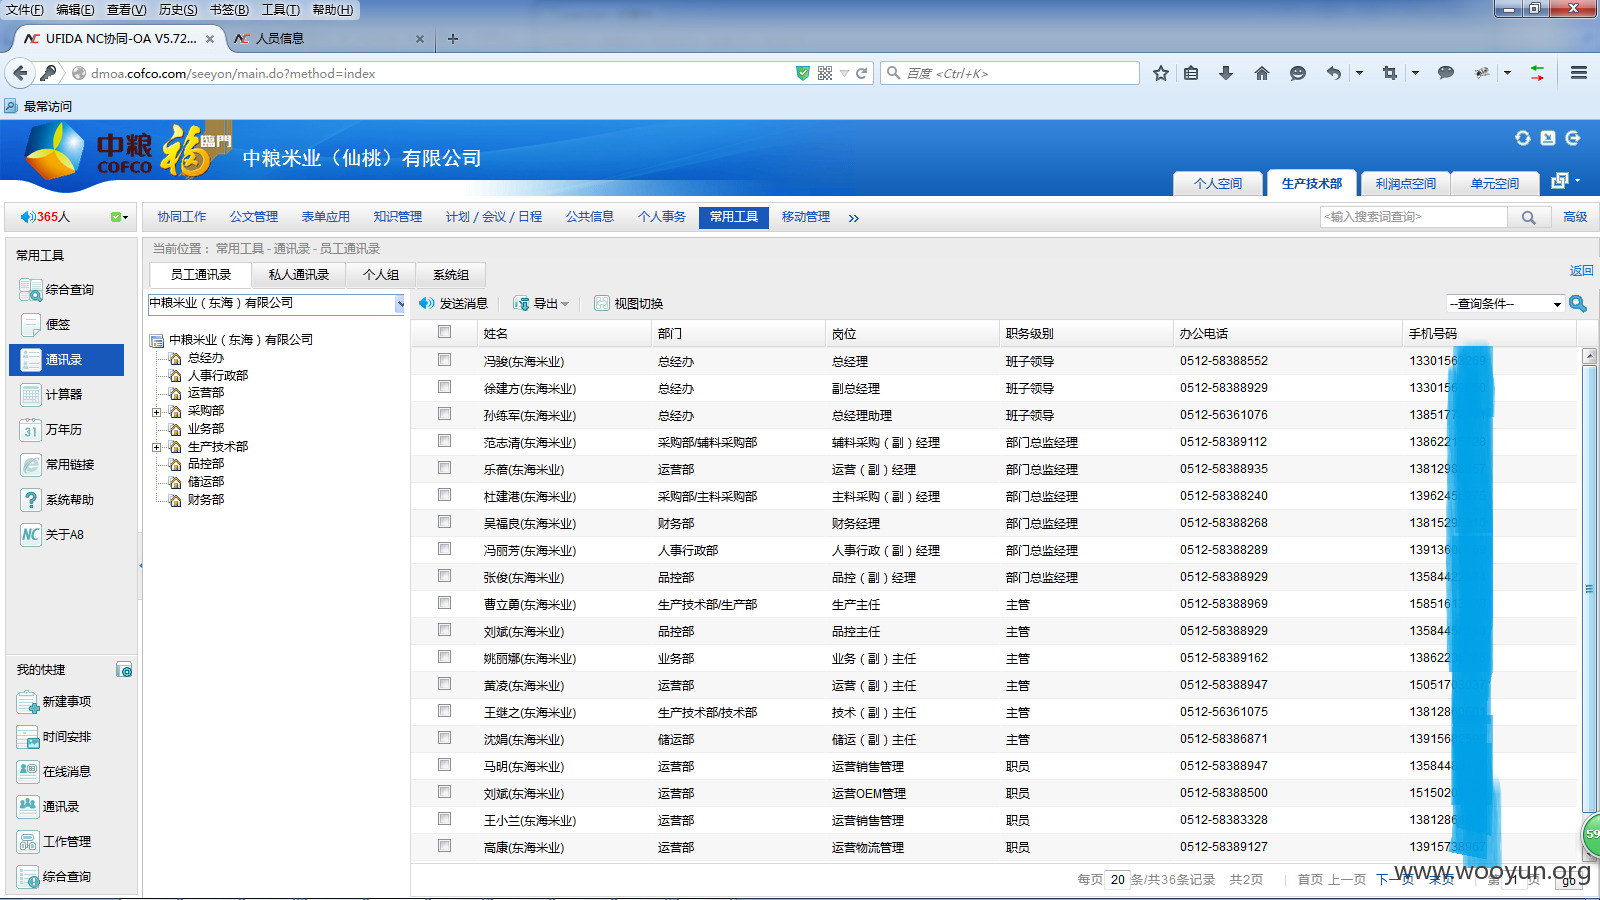The image size is (1600, 900).
Task: Open the 协同工作 menu
Action: click(182, 217)
